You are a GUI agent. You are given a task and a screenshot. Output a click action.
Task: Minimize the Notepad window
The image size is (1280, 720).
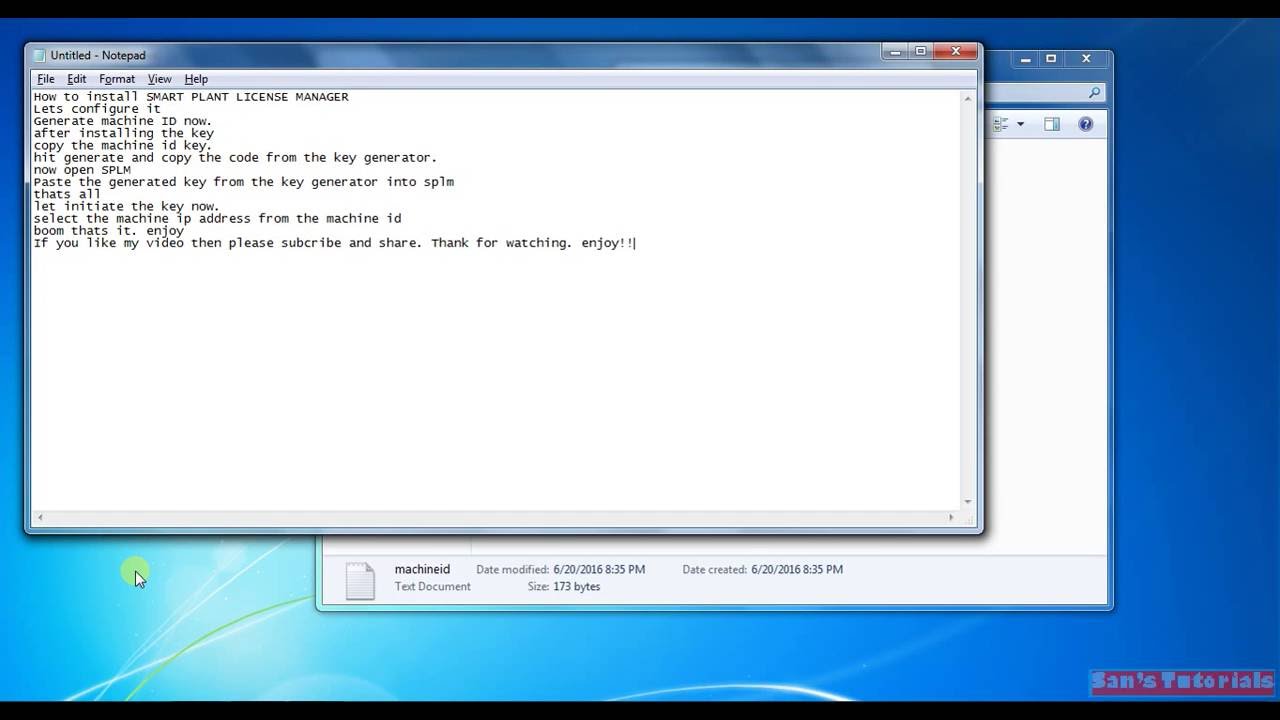[x=895, y=52]
